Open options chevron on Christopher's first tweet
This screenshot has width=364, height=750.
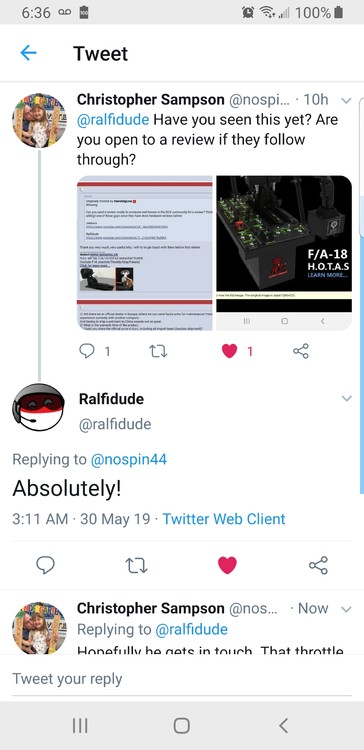346,100
